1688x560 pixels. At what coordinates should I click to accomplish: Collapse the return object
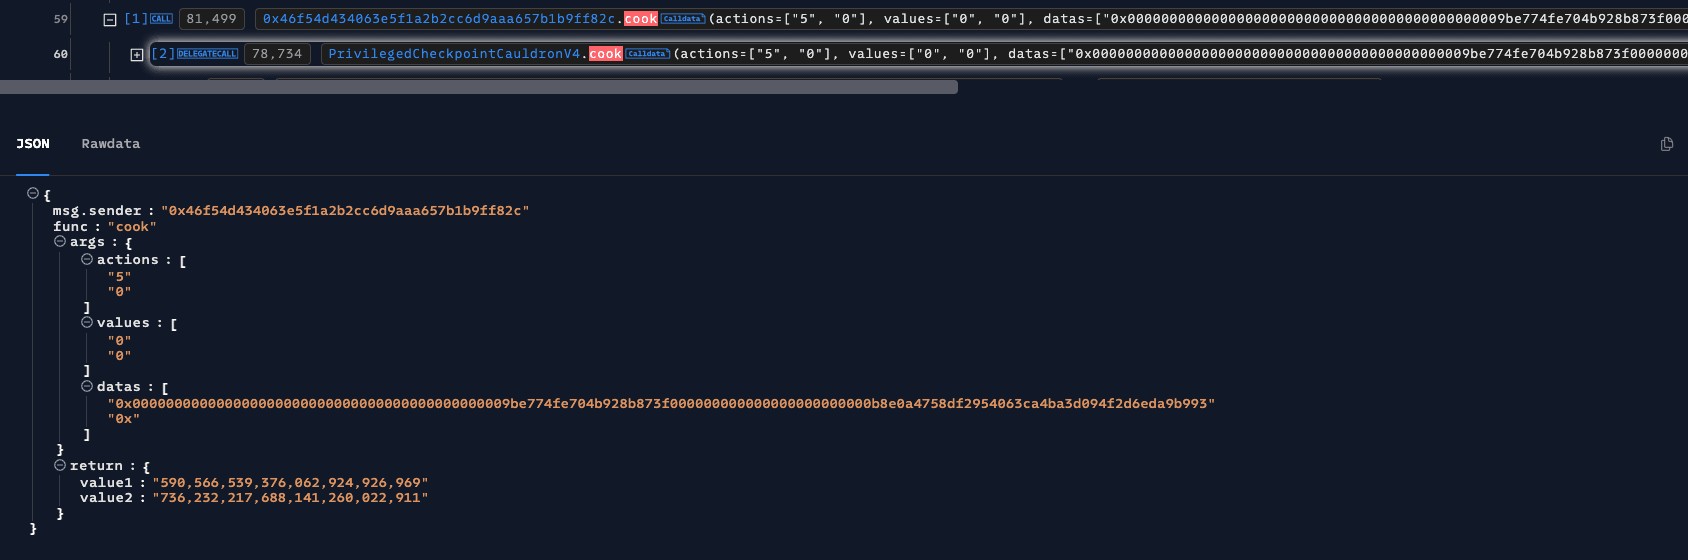tap(60, 465)
